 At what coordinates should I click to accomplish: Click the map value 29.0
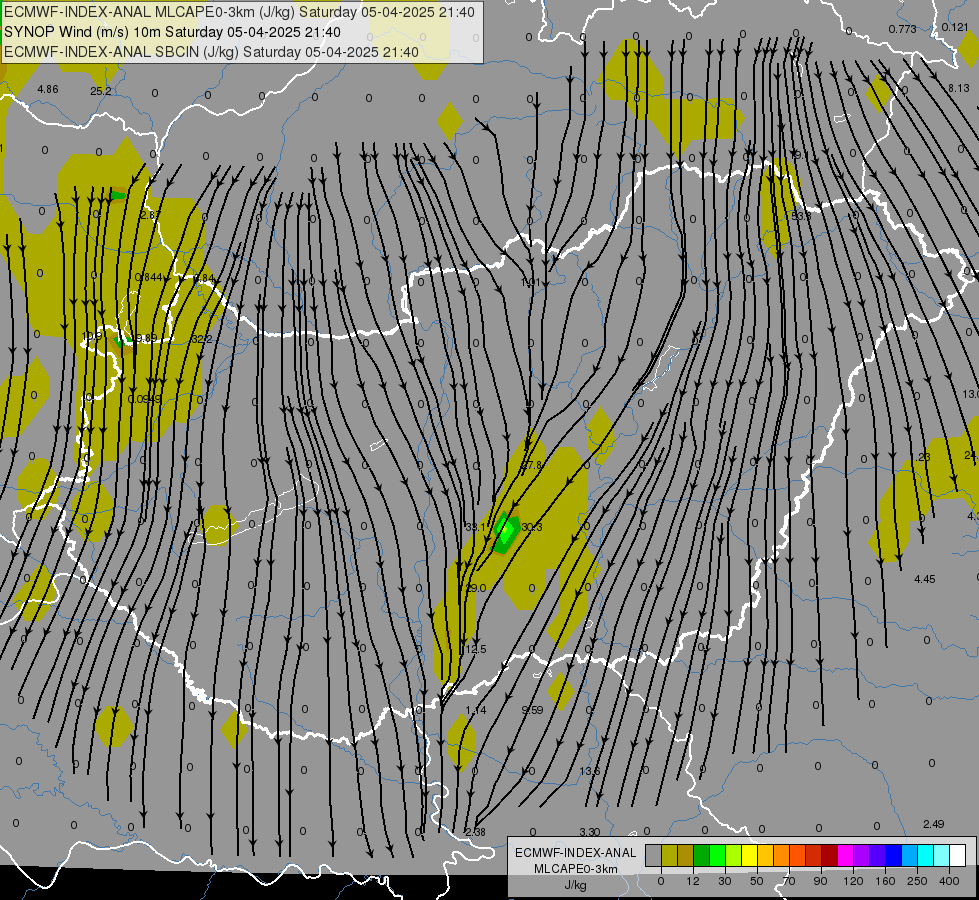[476, 588]
